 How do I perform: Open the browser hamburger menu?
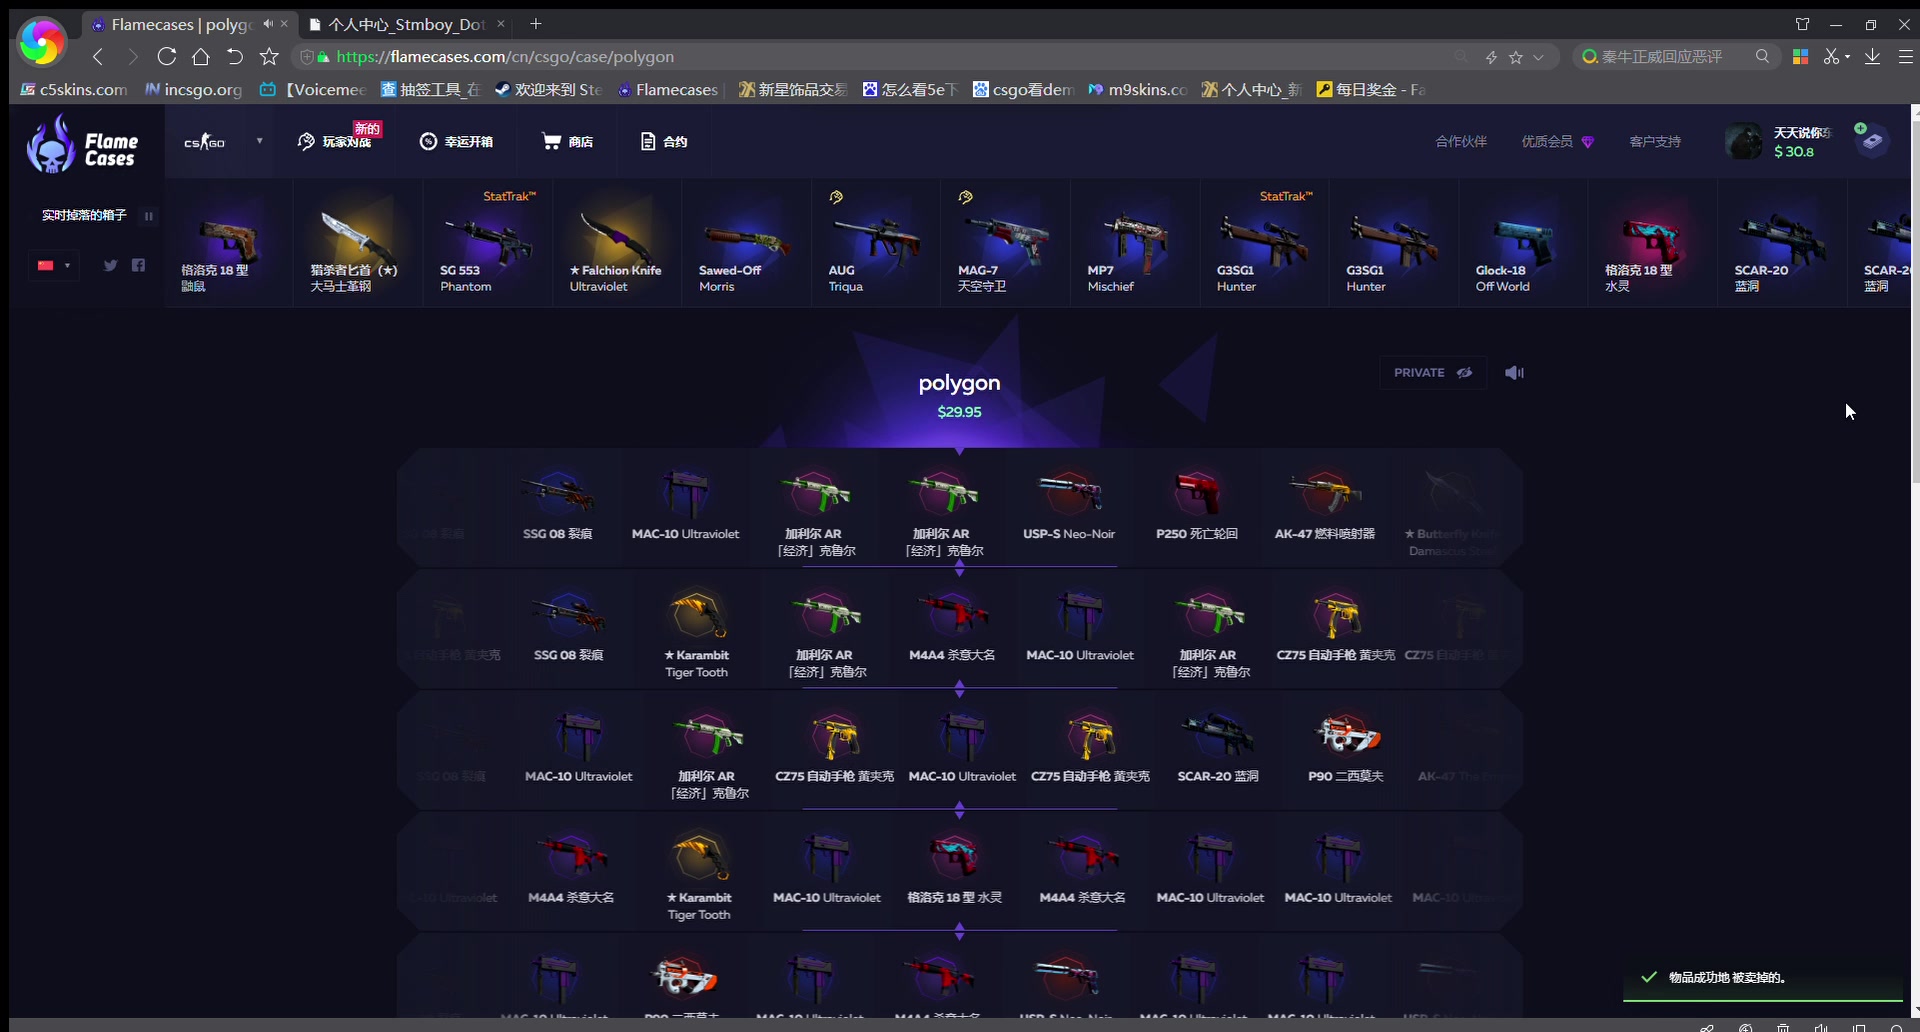(1905, 57)
